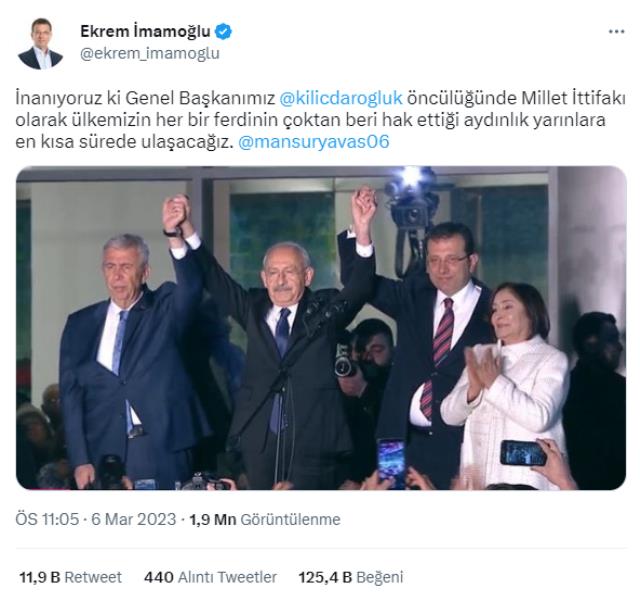Open the three-dot more options menu

click(x=616, y=31)
